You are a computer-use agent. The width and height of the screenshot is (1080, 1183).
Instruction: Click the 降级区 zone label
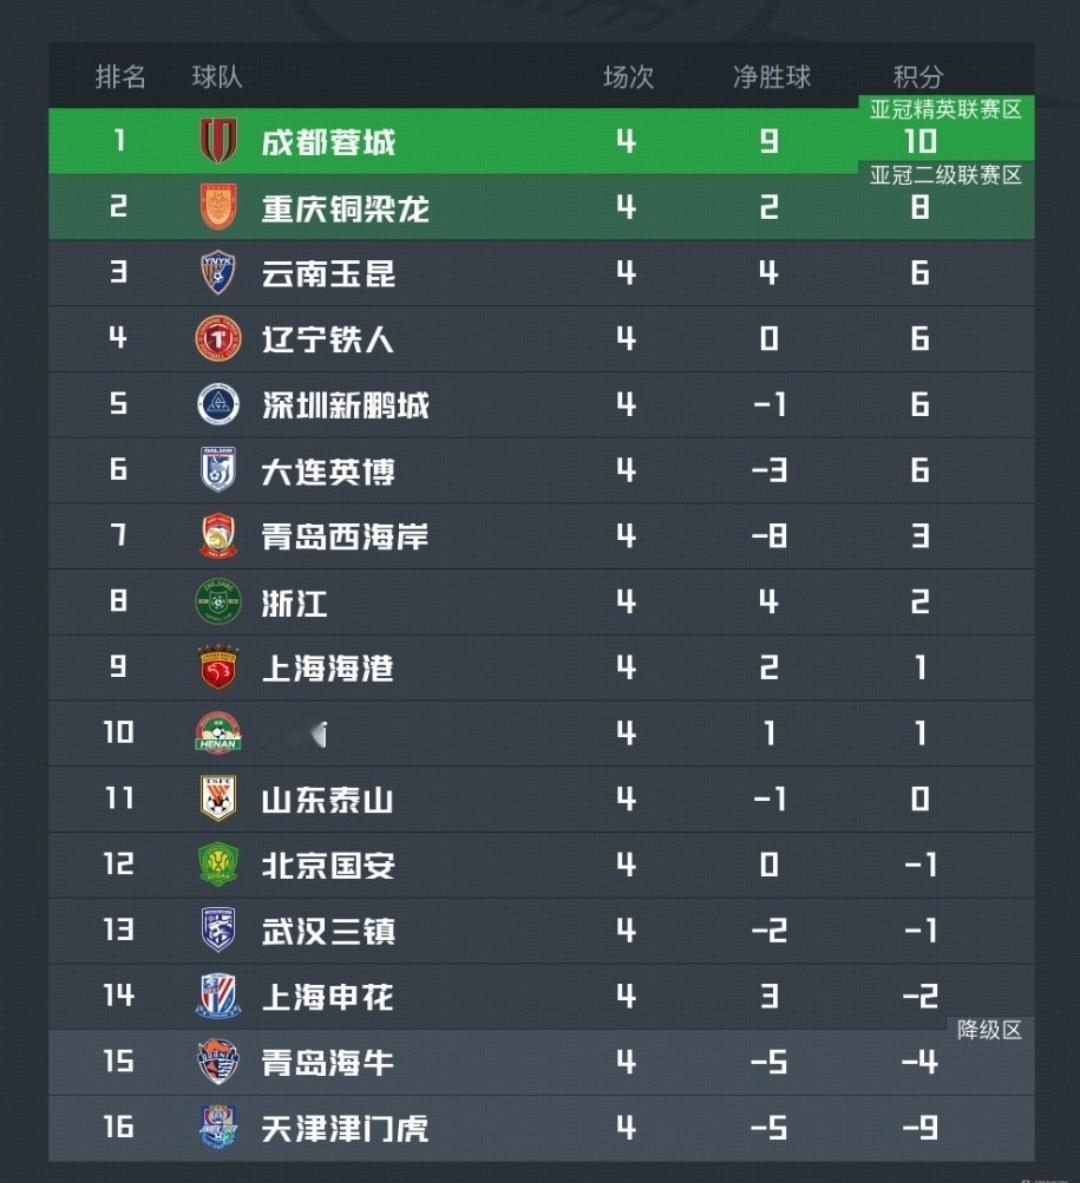989,1030
